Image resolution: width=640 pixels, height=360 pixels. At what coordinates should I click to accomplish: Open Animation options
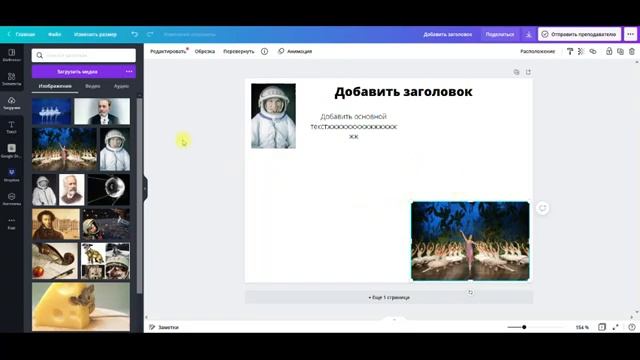click(x=295, y=51)
